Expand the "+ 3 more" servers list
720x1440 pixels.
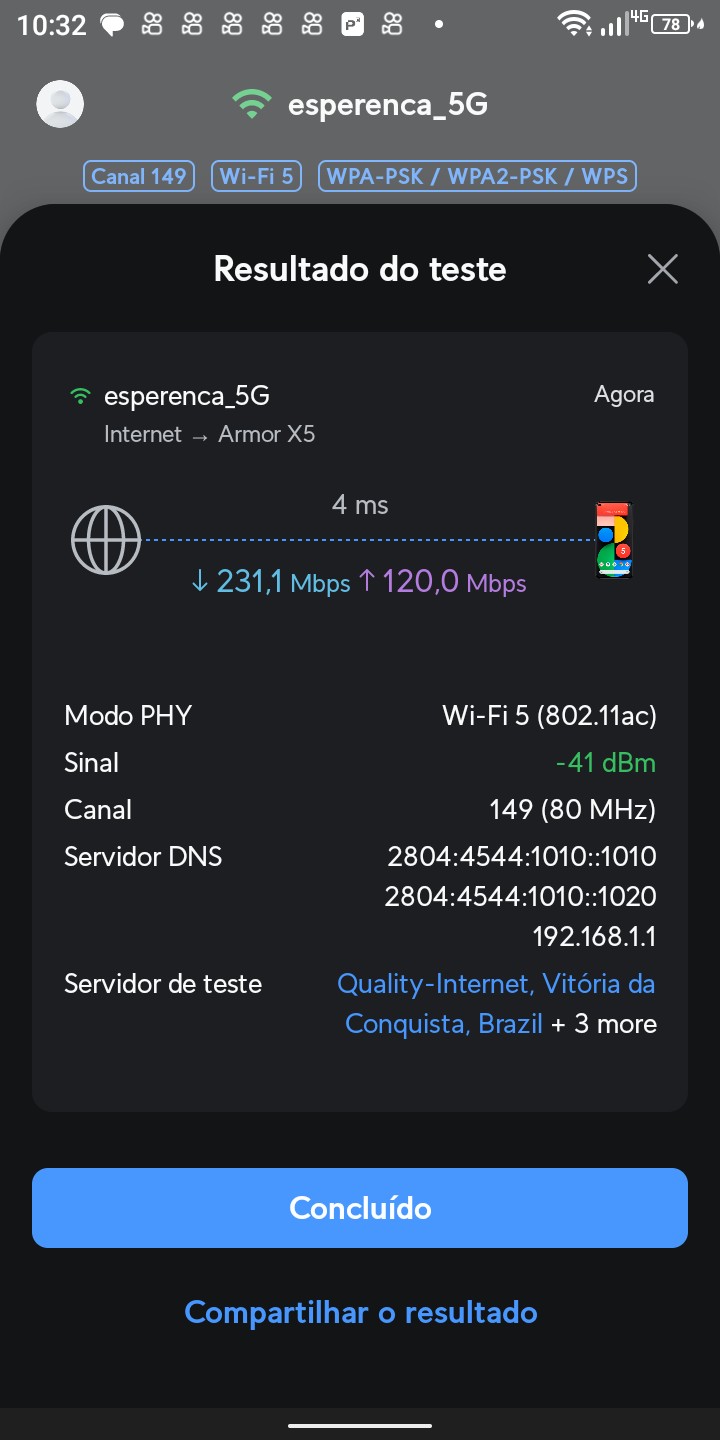tap(604, 1024)
